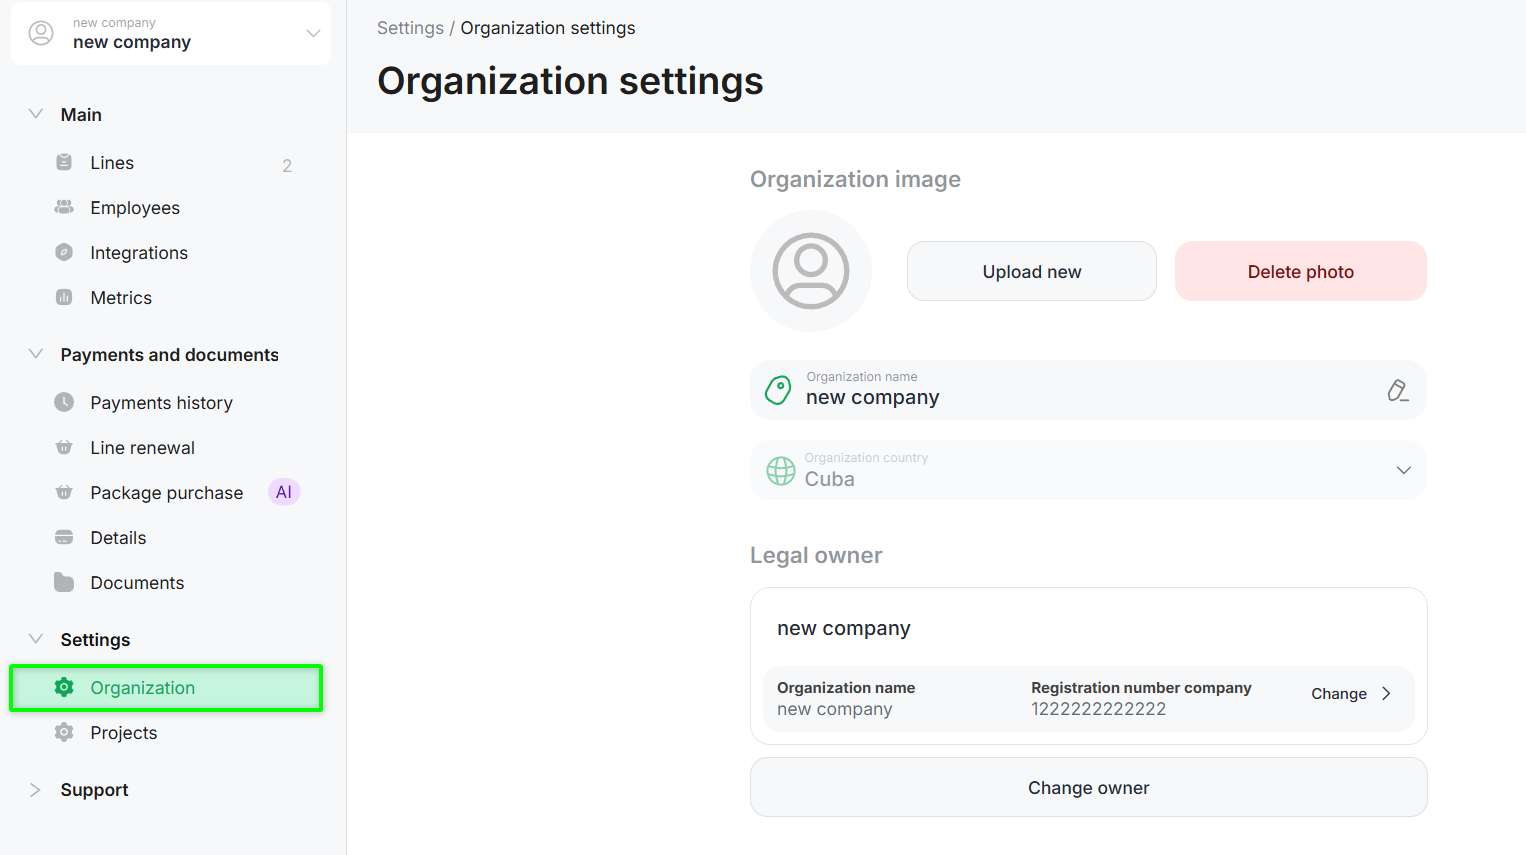Click the Change owner button

click(1088, 787)
